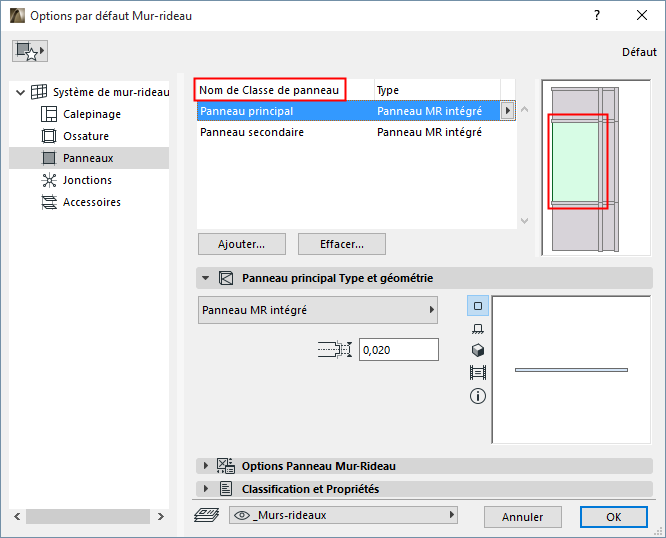Select the Panneaux page
Image resolution: width=666 pixels, height=538 pixels.
(89, 158)
